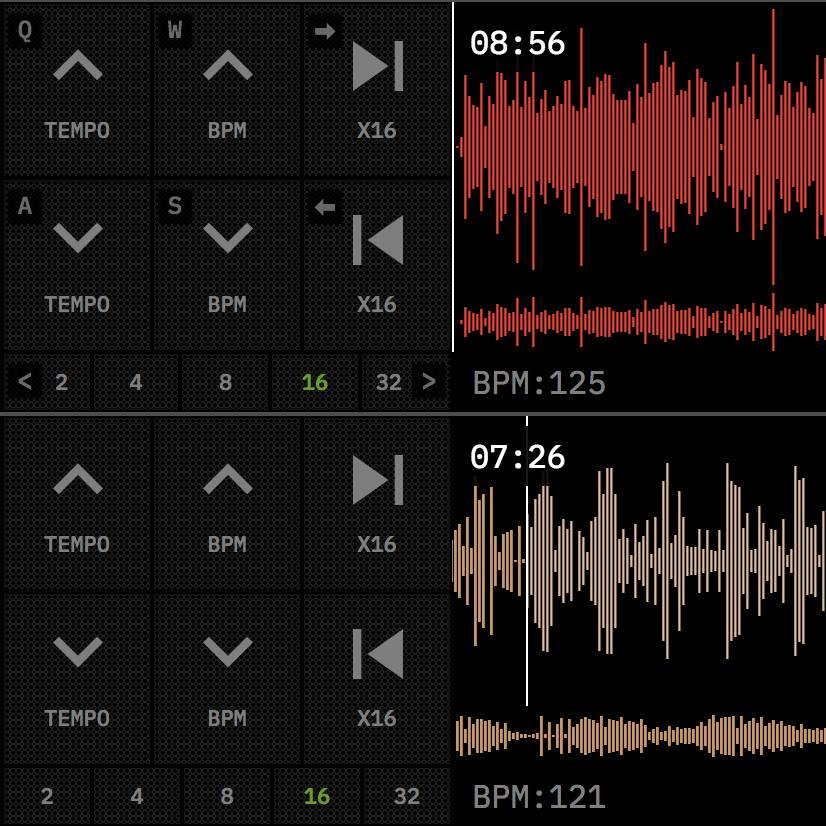Click the red main waveform of top deck

pyautogui.click(x=640, y=147)
